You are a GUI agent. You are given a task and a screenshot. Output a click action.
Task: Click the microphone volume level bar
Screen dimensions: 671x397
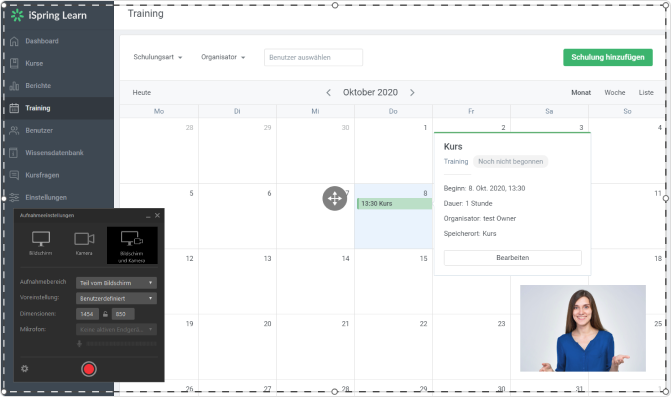point(121,344)
